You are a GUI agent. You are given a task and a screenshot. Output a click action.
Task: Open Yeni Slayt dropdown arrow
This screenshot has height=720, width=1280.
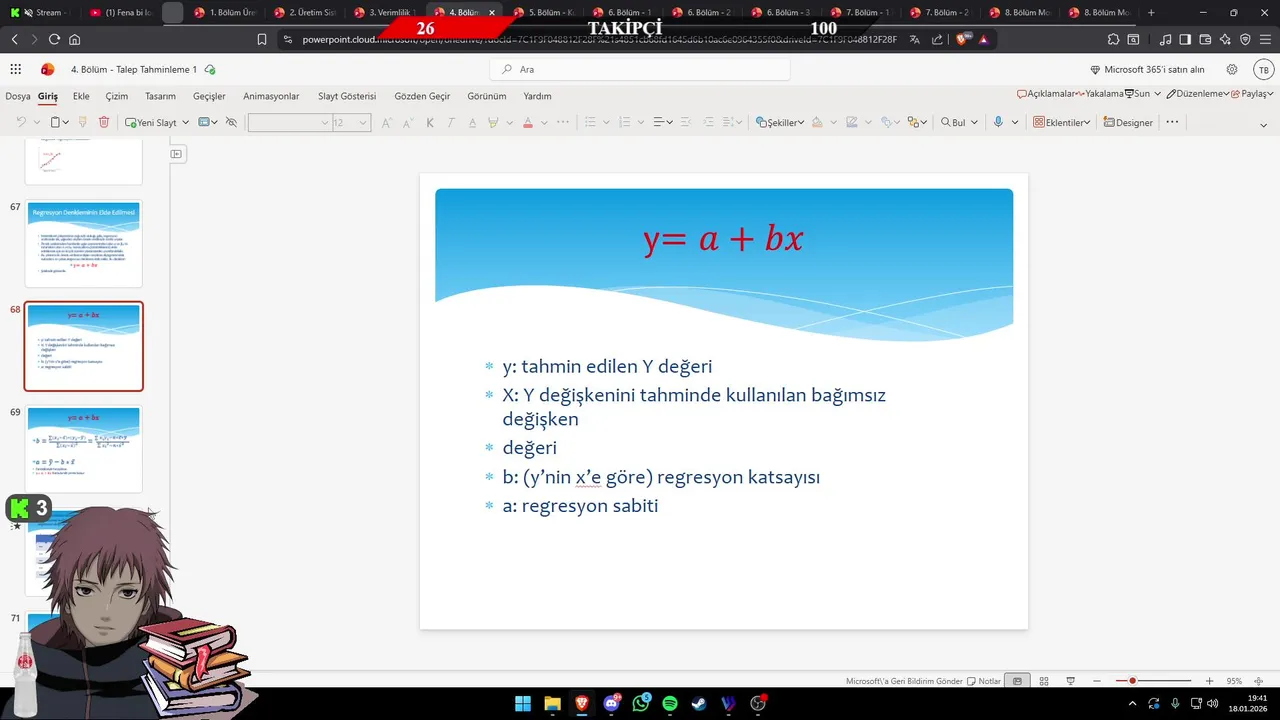tap(186, 122)
